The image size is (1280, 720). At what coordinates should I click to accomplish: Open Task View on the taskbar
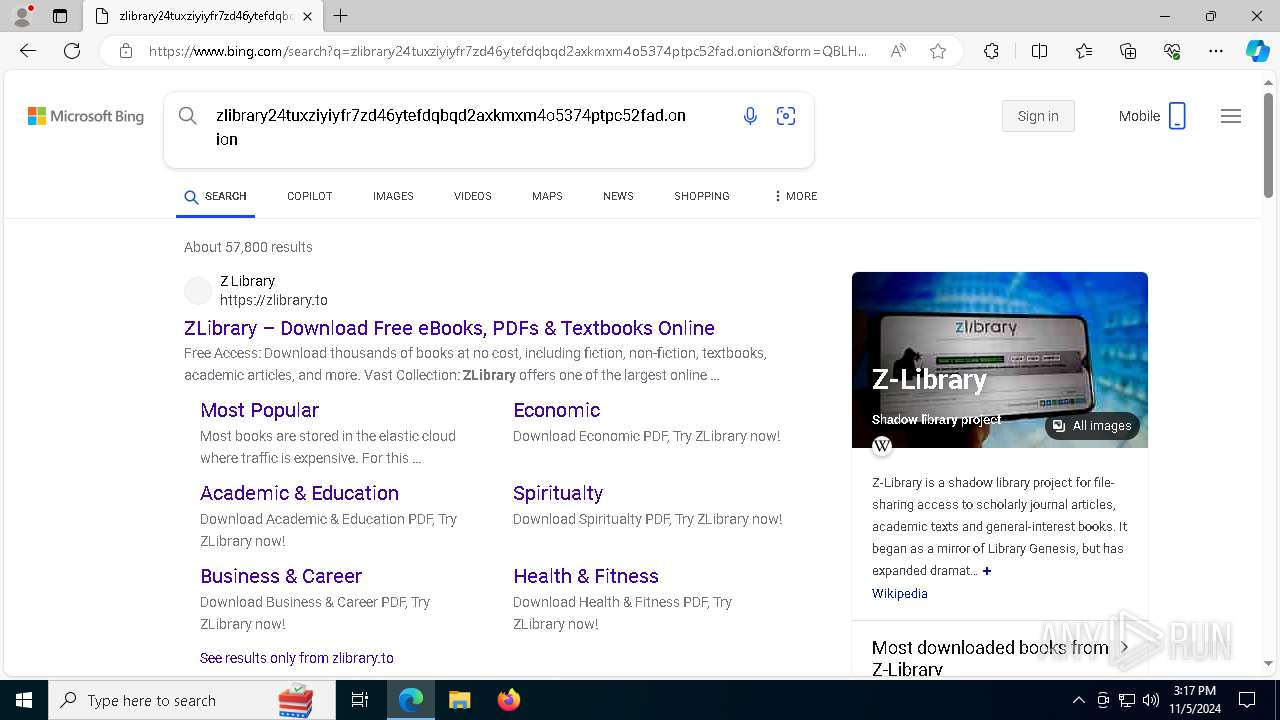360,700
